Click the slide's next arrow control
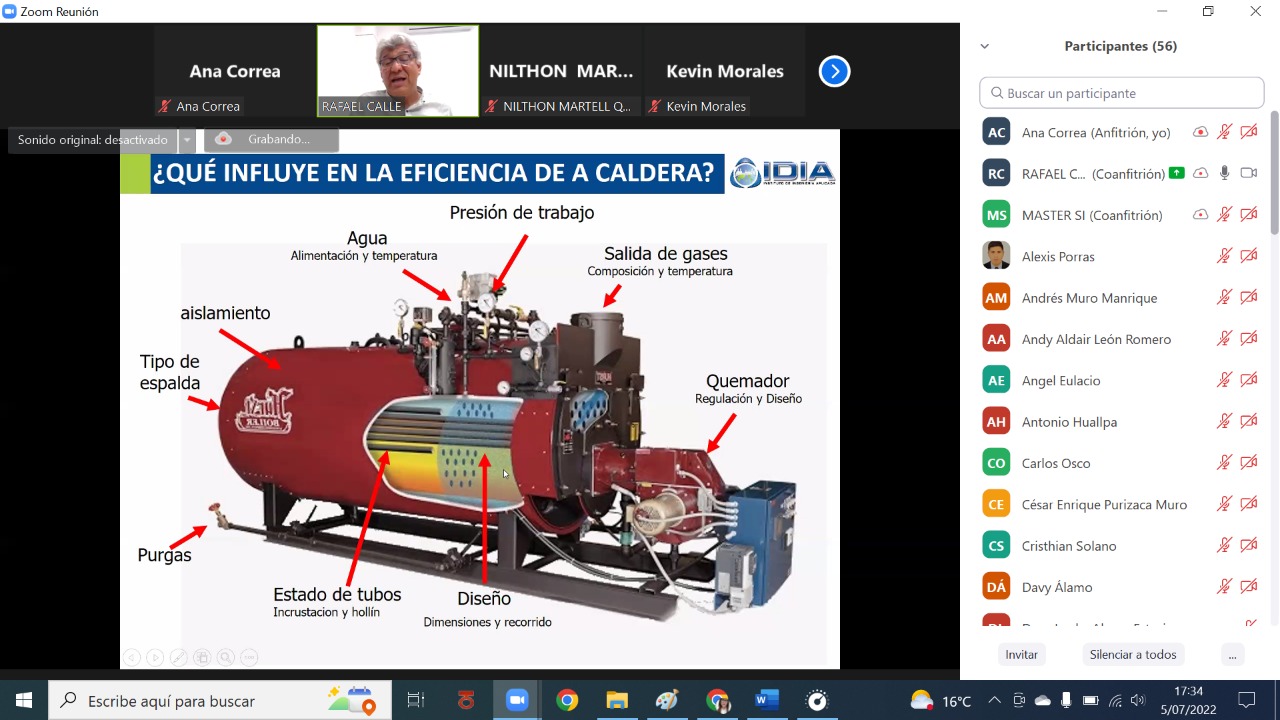Image resolution: width=1280 pixels, height=720 pixels. [155, 657]
